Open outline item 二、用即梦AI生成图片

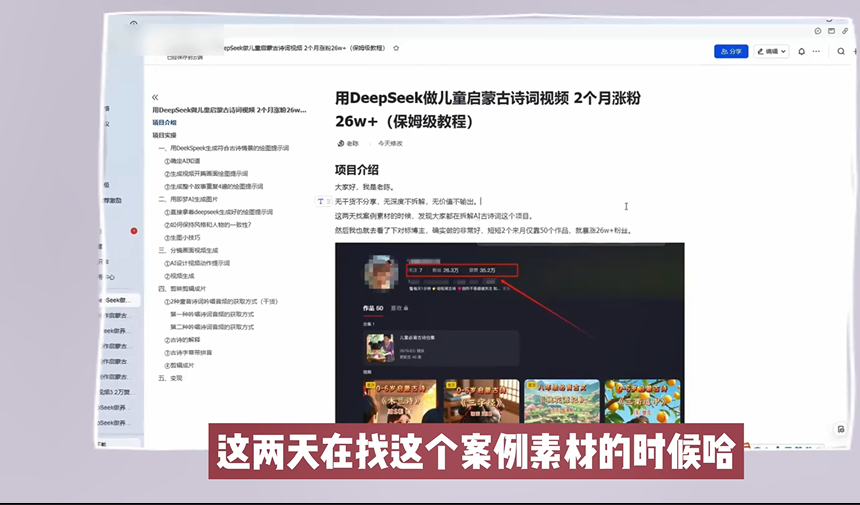pos(188,199)
